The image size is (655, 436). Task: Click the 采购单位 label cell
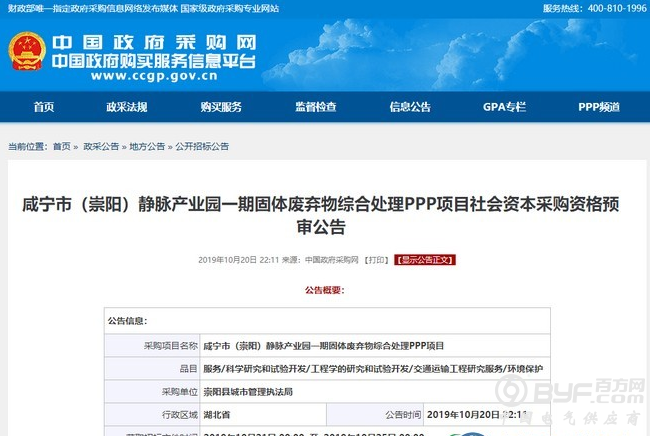pos(152,392)
